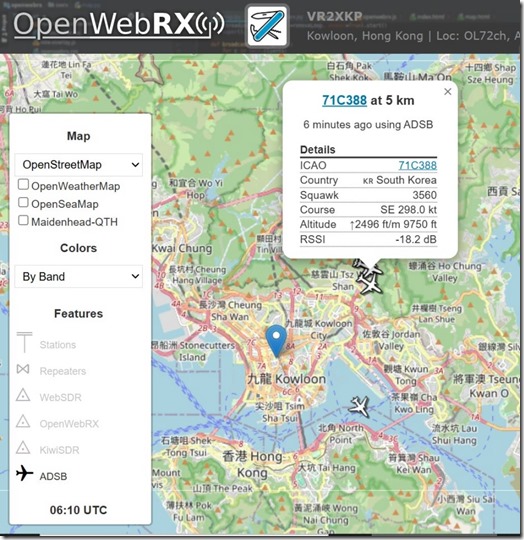Toggle the KiwiSDR feature icon
Image resolution: width=524 pixels, height=540 pixels.
[x=23, y=447]
